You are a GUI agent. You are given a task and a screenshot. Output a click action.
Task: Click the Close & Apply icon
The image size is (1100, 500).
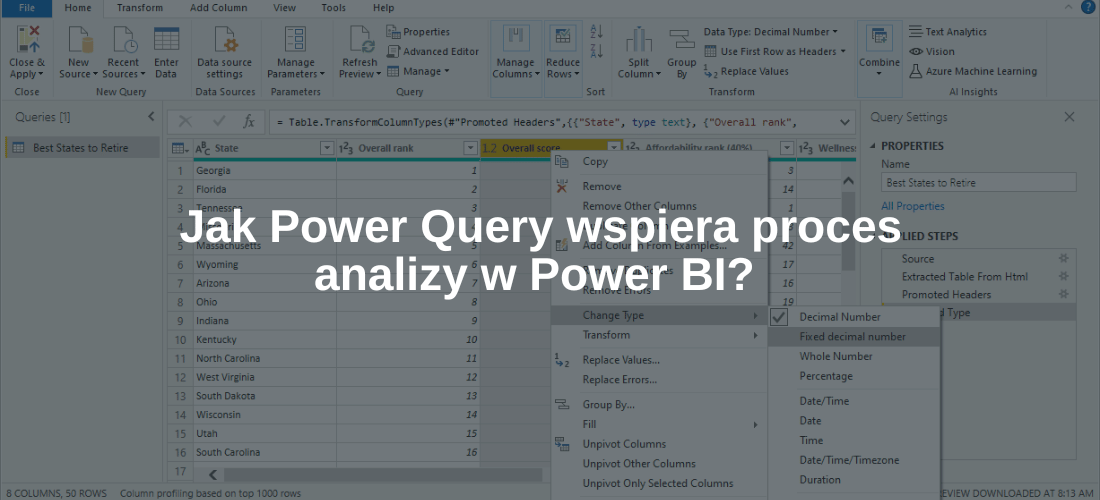tap(27, 39)
